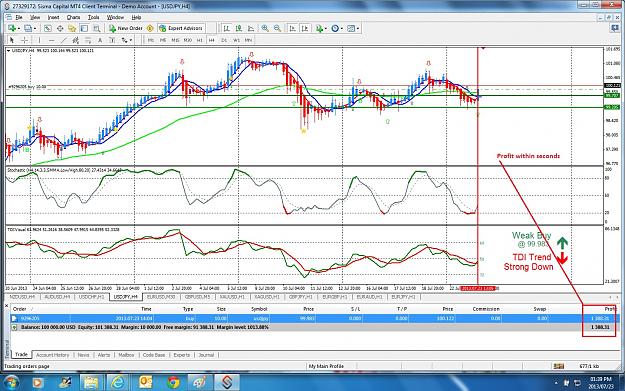Open the Window menu
This screenshot has width=625, height=391.
point(115,18)
